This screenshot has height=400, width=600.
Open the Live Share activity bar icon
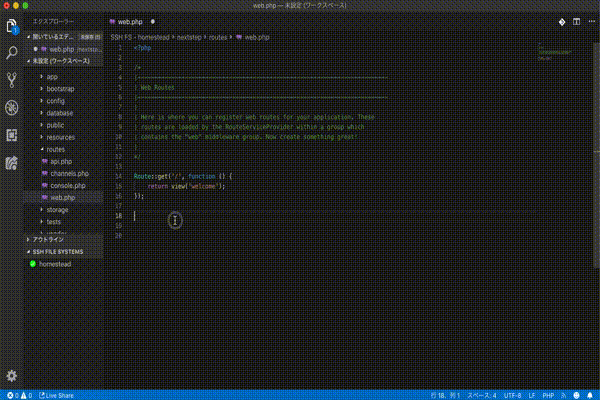(12, 163)
